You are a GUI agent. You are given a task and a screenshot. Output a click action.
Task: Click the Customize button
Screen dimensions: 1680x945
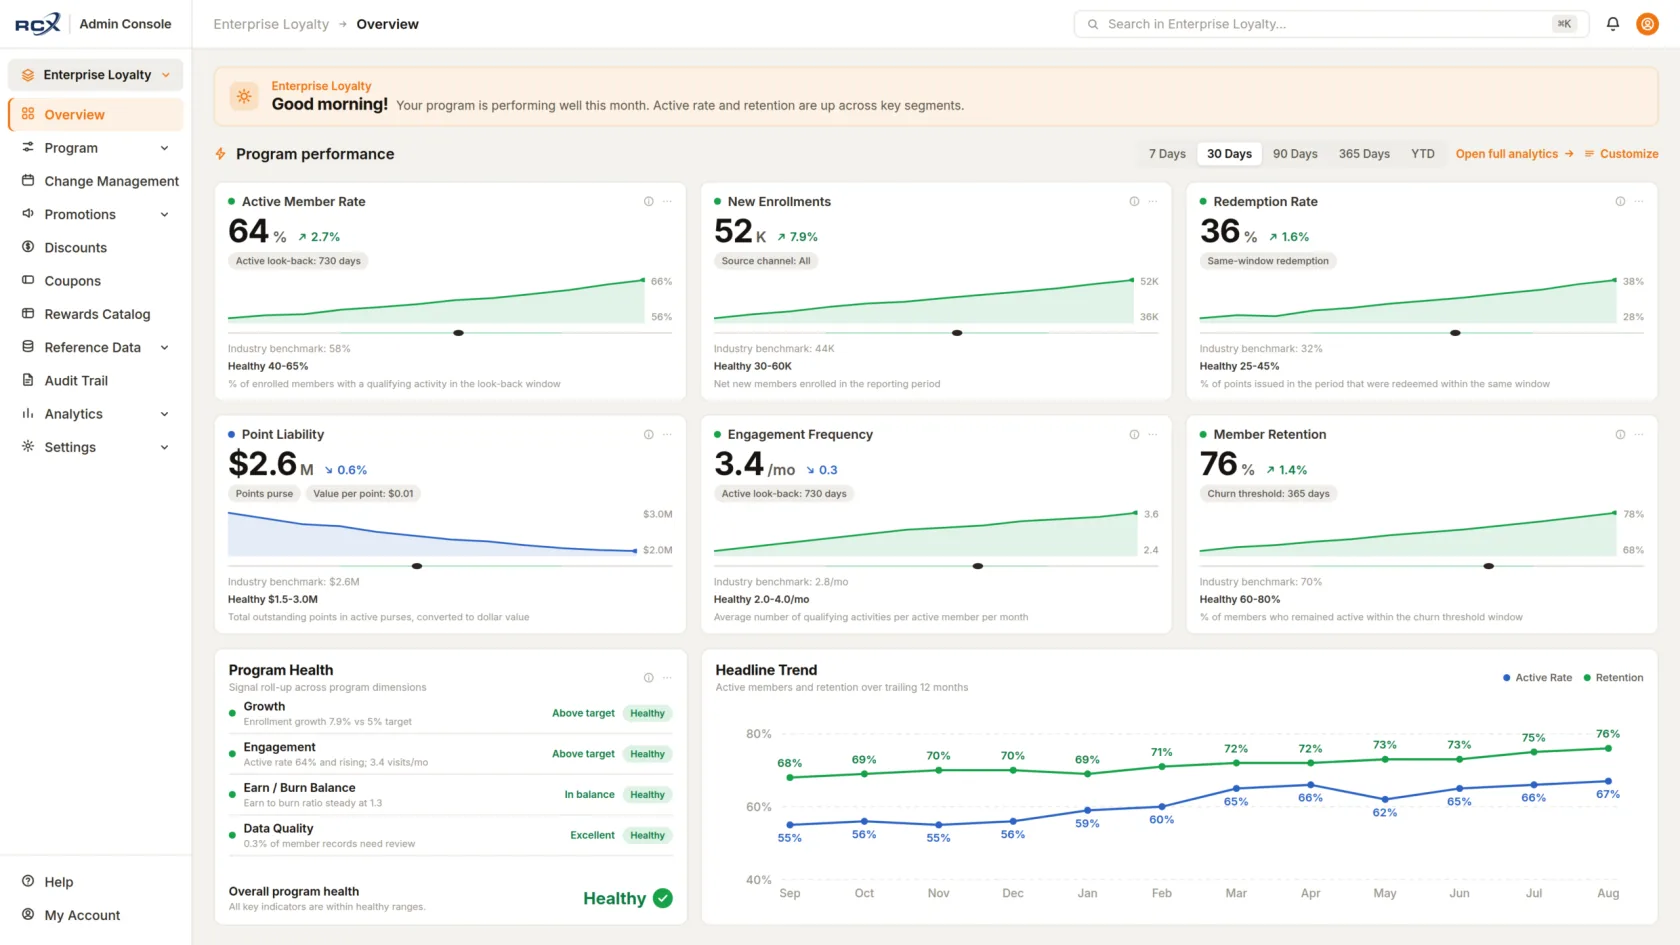tap(1621, 154)
